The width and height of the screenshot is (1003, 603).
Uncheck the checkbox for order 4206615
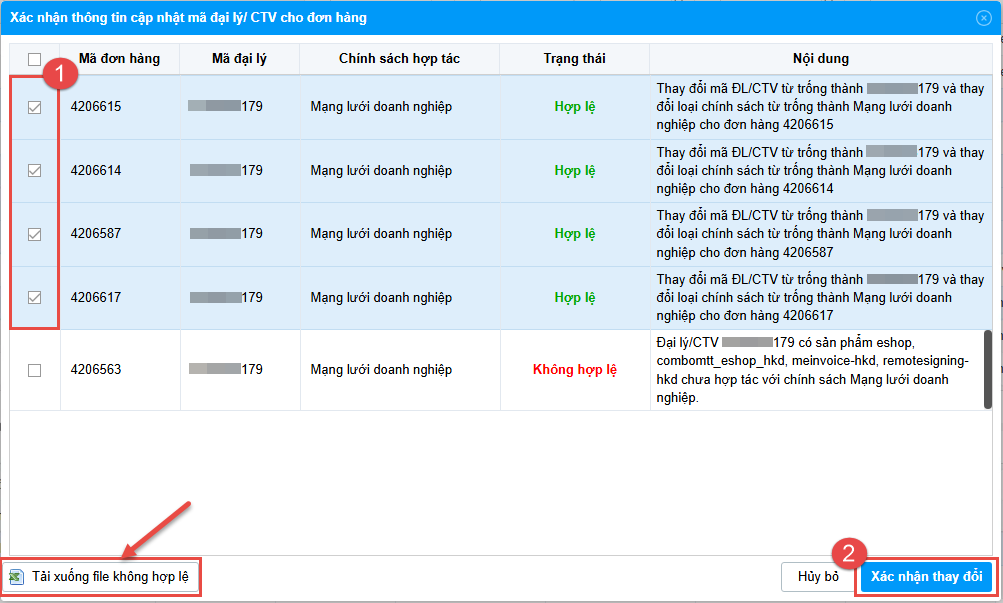[x=35, y=107]
